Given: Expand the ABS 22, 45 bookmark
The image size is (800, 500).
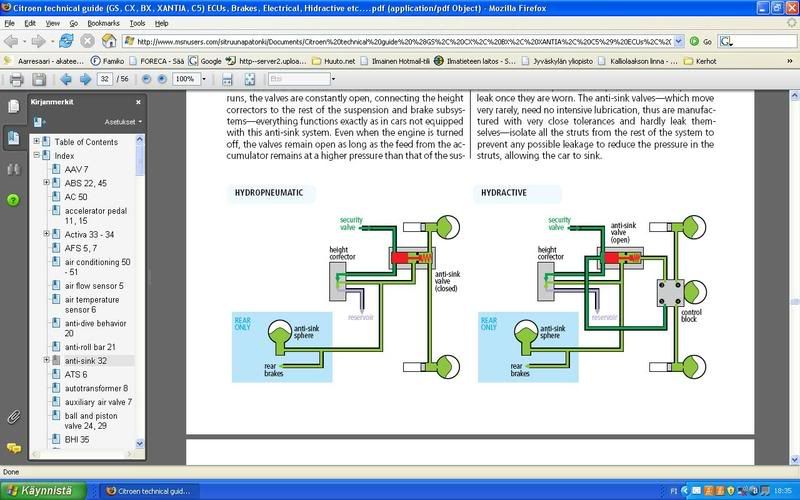Looking at the screenshot, I should (x=47, y=183).
